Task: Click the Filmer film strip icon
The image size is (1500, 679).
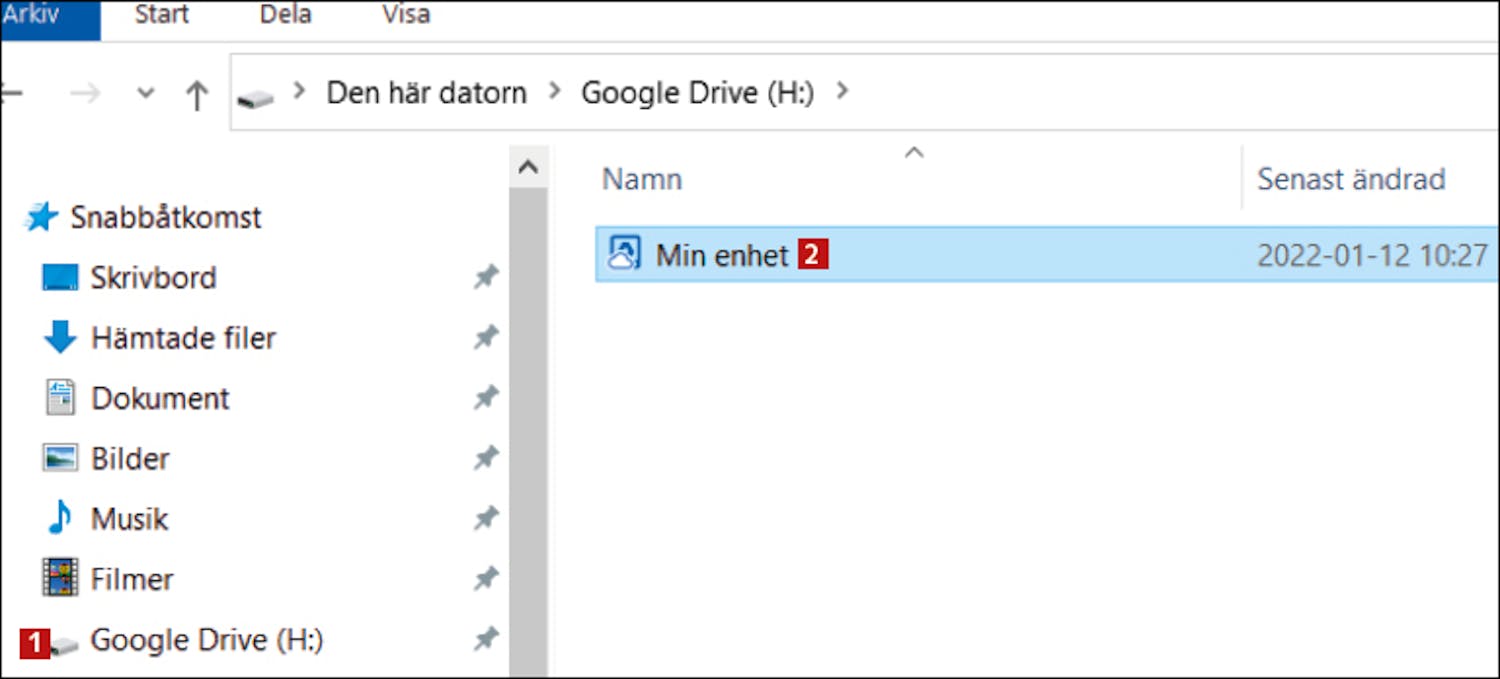Action: pyautogui.click(x=60, y=579)
